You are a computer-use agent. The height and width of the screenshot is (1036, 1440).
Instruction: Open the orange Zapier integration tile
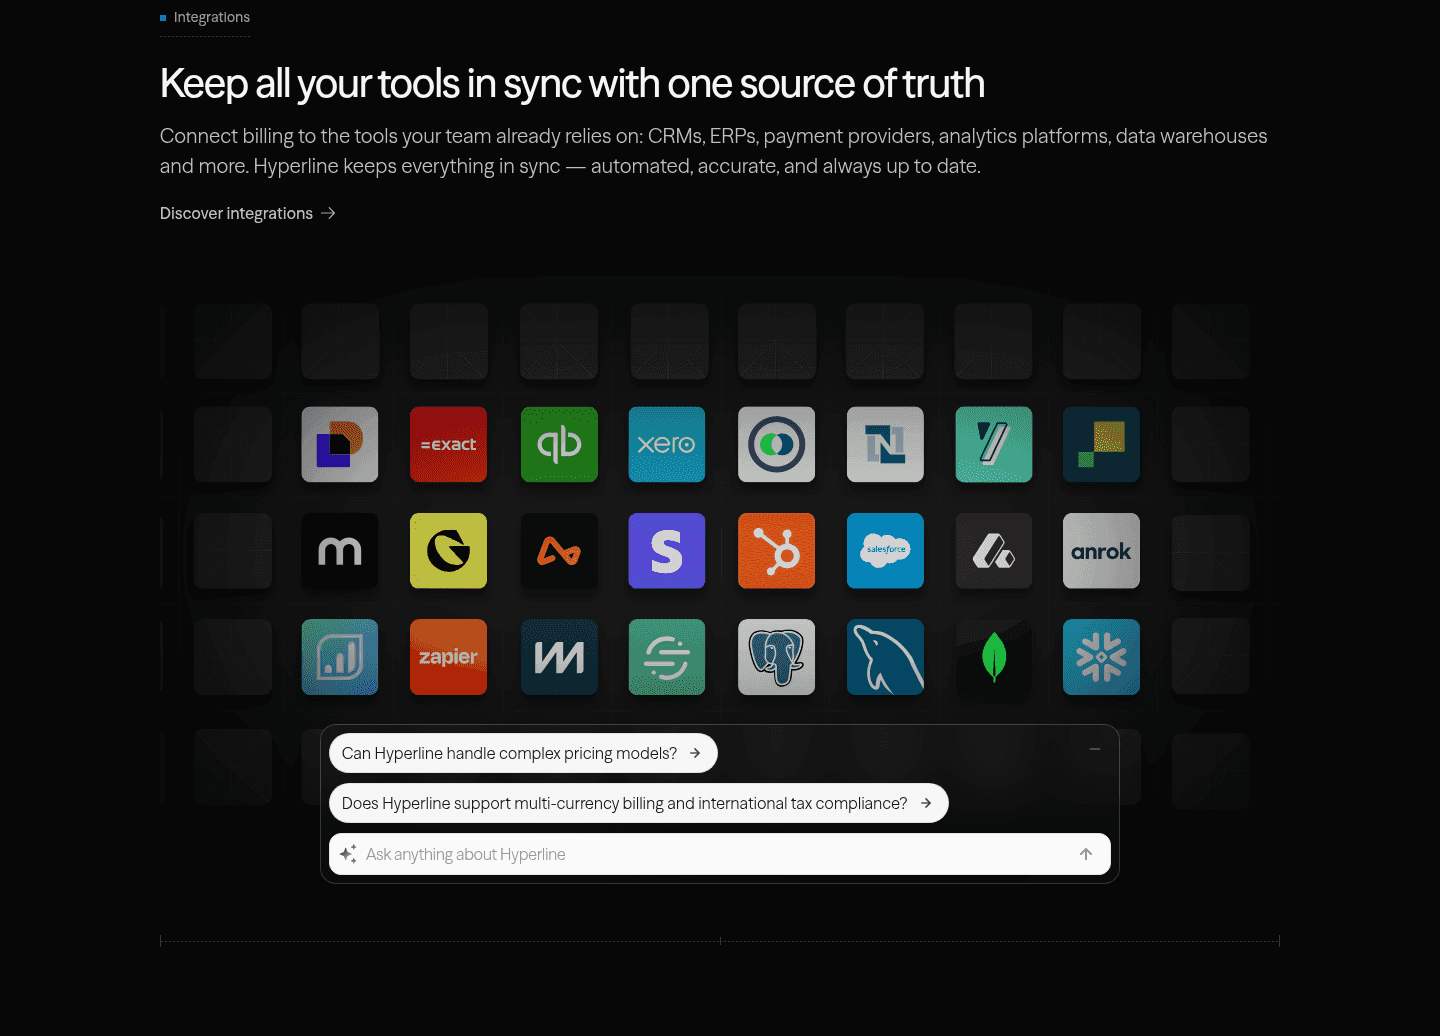click(x=448, y=657)
